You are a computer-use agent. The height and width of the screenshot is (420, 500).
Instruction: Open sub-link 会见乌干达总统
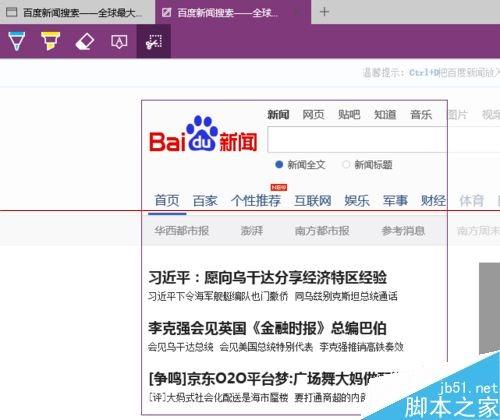181,347
